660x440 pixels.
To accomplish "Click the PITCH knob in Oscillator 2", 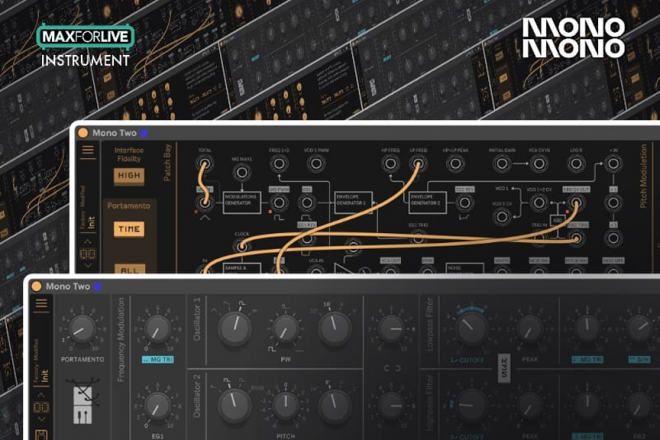I will coord(285,406).
